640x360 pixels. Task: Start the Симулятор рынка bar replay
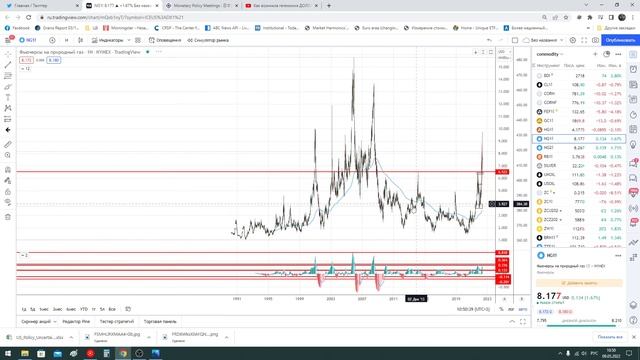(208, 40)
